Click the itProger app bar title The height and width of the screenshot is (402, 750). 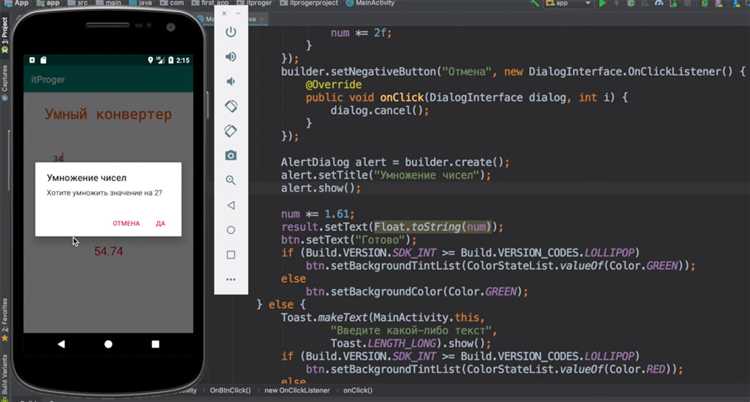[48, 79]
